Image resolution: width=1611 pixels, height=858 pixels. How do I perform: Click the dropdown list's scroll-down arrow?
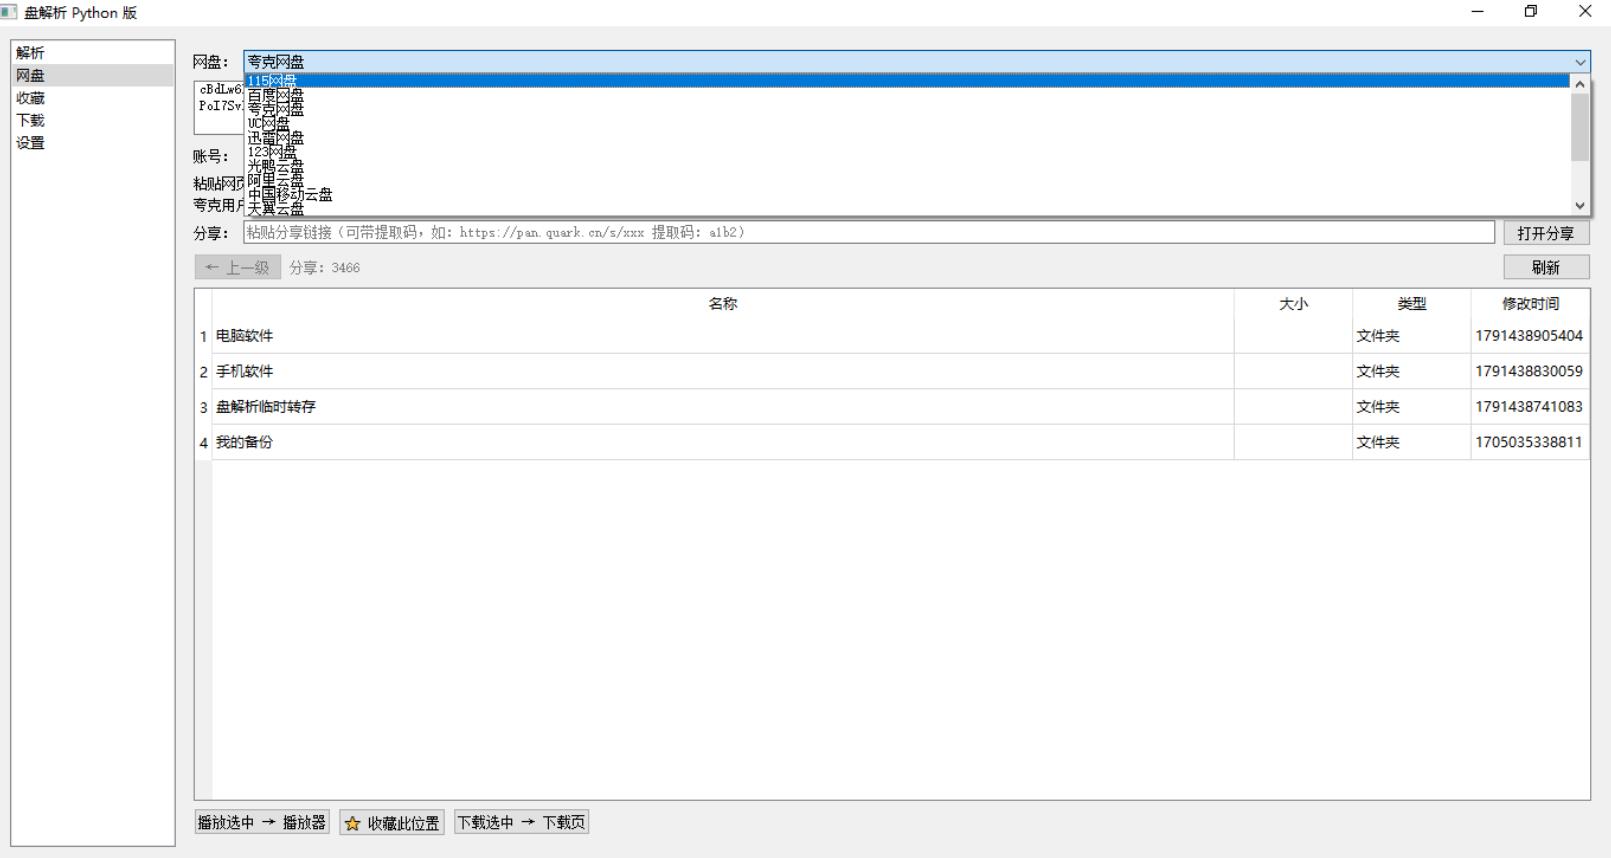1580,205
